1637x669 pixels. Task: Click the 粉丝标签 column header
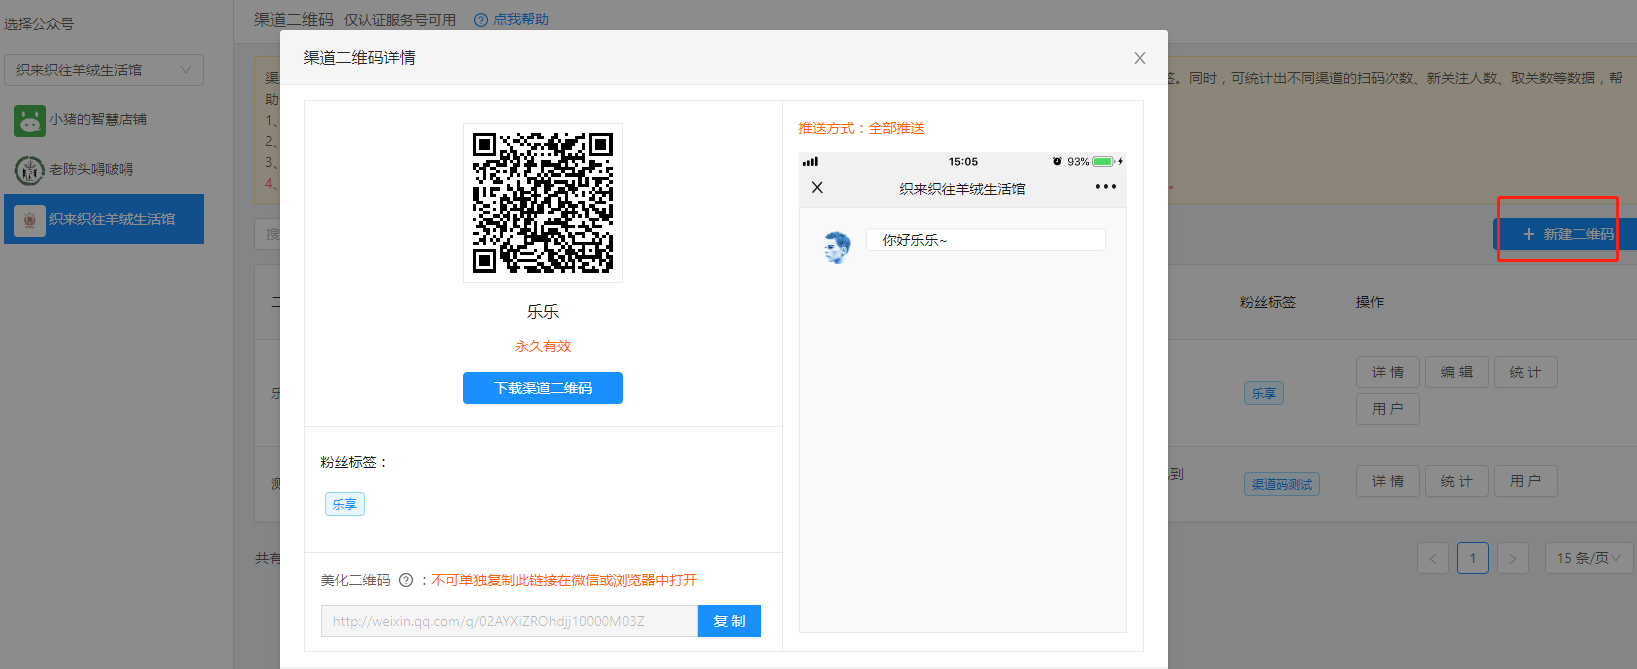click(1268, 302)
